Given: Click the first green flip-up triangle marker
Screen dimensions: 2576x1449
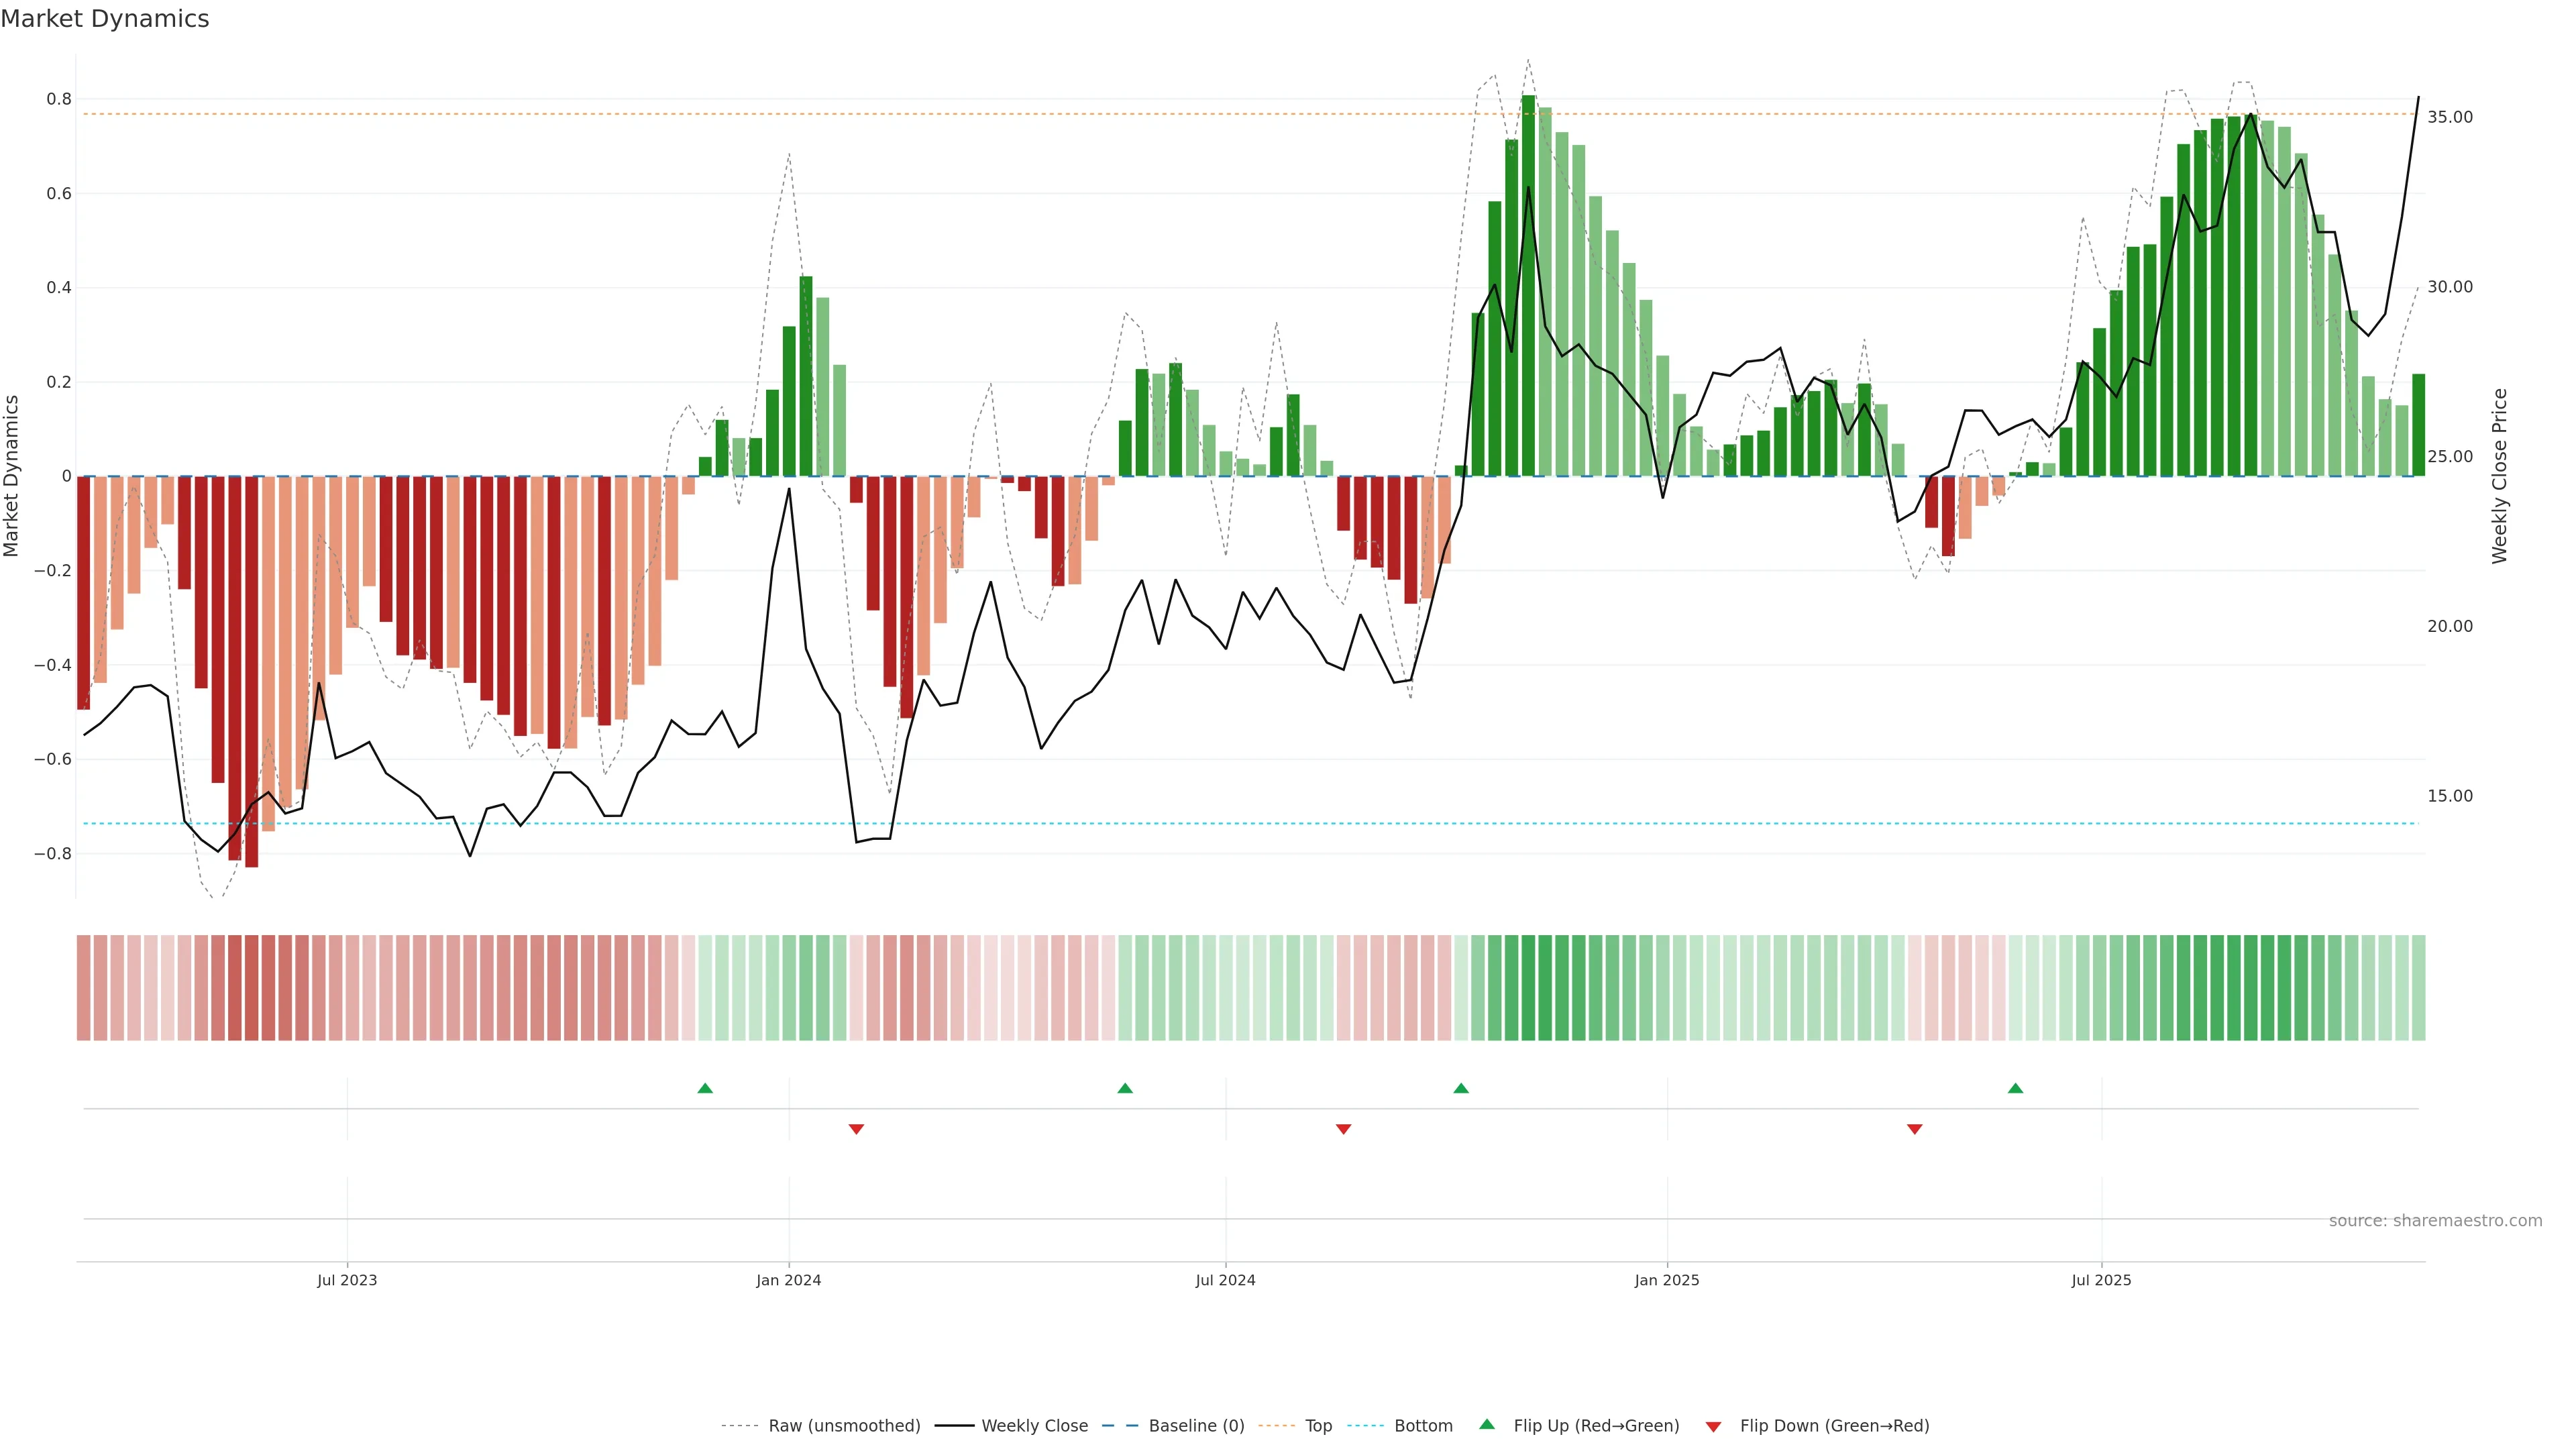Looking at the screenshot, I should point(705,1088).
